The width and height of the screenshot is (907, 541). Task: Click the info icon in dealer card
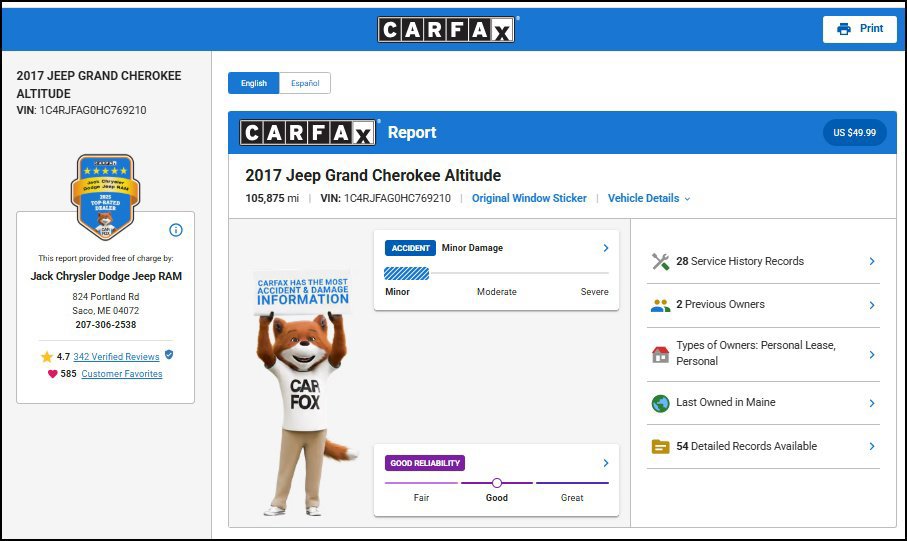click(x=176, y=230)
